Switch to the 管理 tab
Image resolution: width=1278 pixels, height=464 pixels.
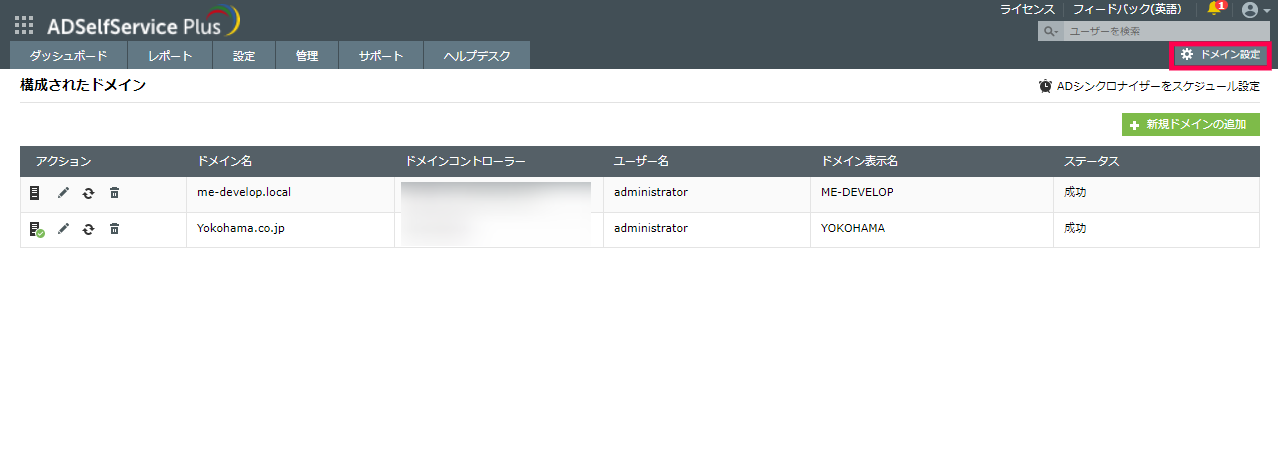coord(307,55)
